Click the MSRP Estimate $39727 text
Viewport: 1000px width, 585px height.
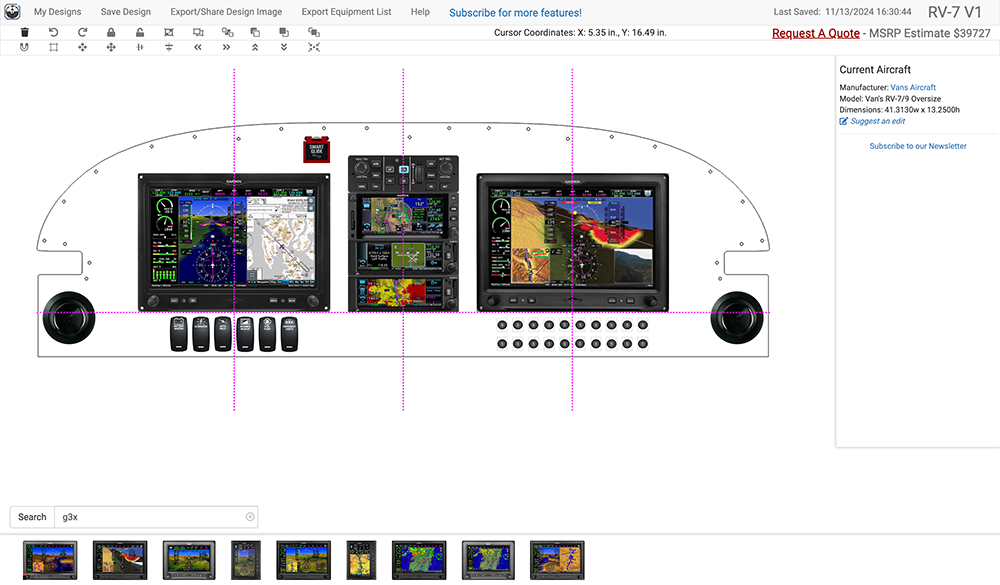coord(930,33)
